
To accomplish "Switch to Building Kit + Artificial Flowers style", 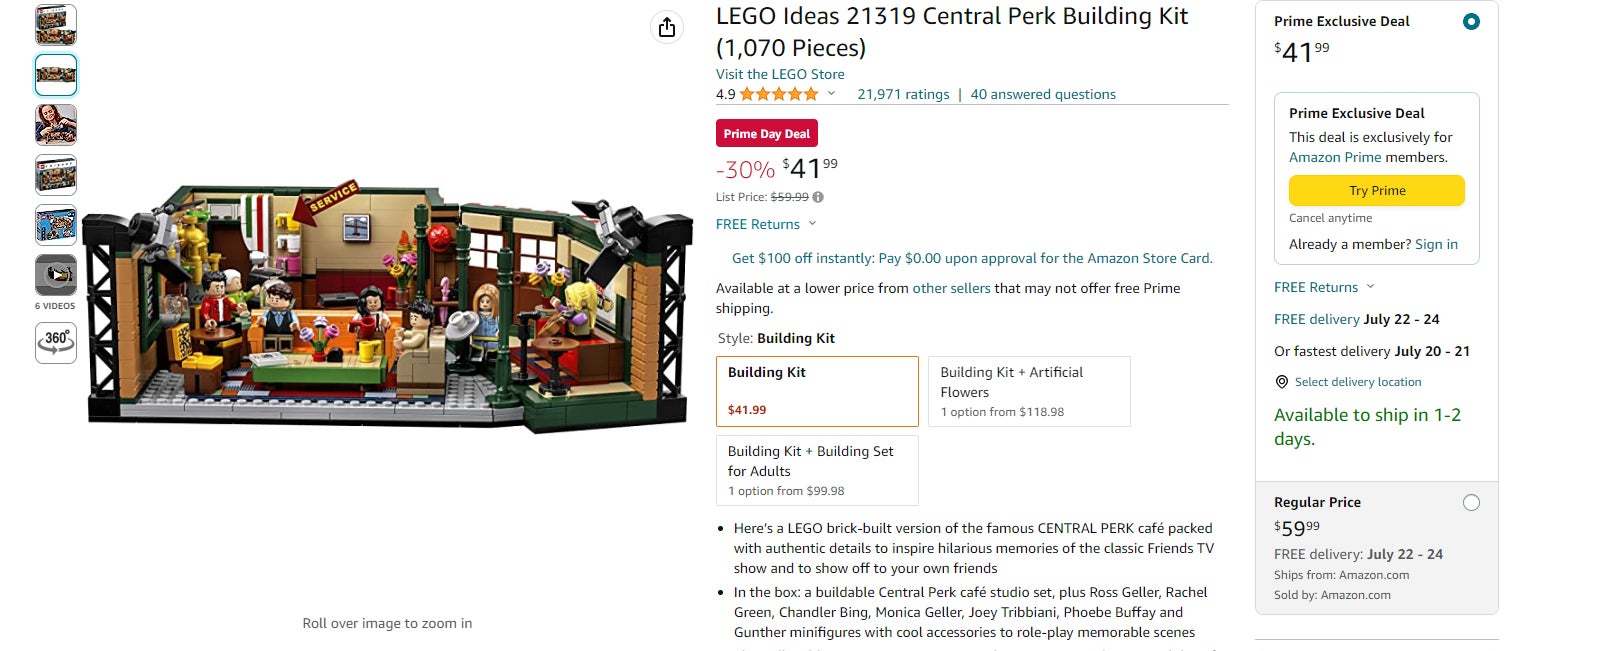I will [1029, 391].
